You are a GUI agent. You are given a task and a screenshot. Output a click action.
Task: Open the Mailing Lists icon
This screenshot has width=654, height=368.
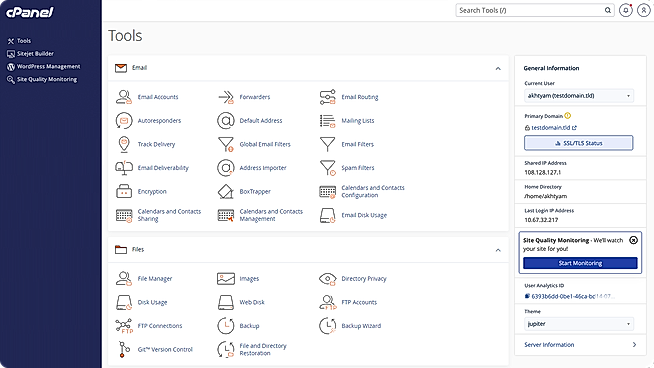click(x=327, y=121)
